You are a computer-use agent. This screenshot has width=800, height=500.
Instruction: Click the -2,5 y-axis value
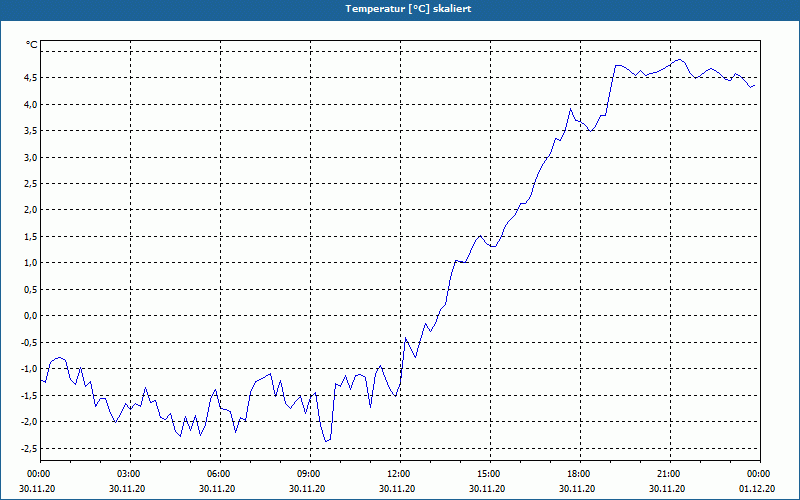[x=28, y=448]
